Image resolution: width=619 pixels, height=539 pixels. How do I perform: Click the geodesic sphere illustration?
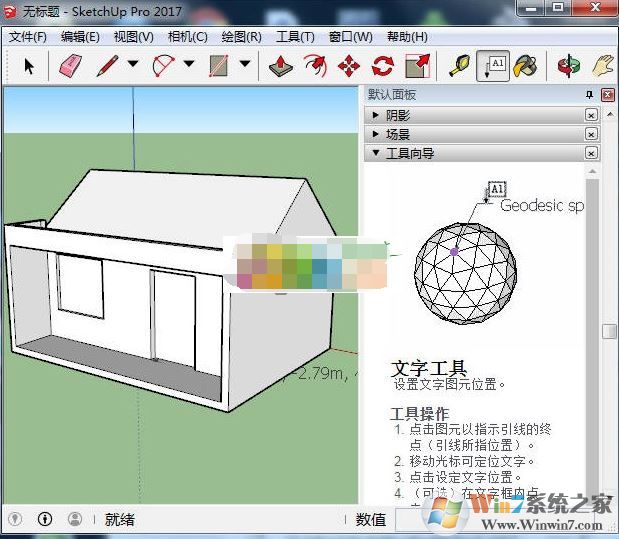[465, 273]
